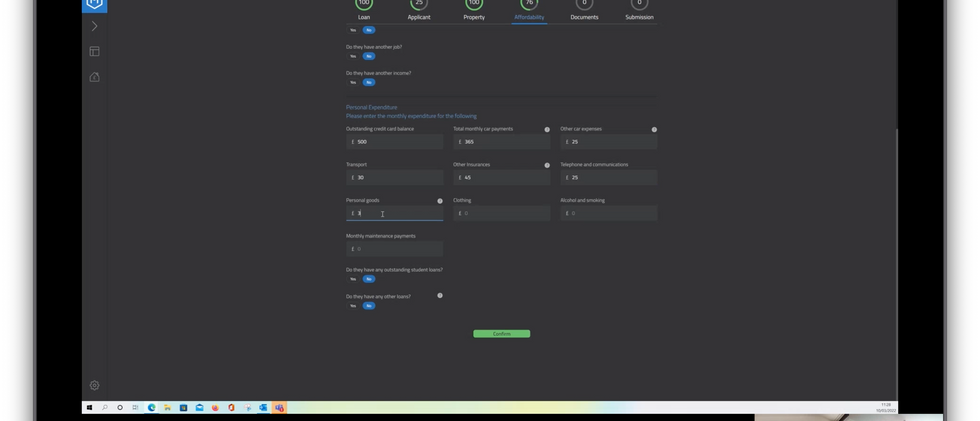Show info for Other car expenses
The width and height of the screenshot is (980, 421).
654,129
